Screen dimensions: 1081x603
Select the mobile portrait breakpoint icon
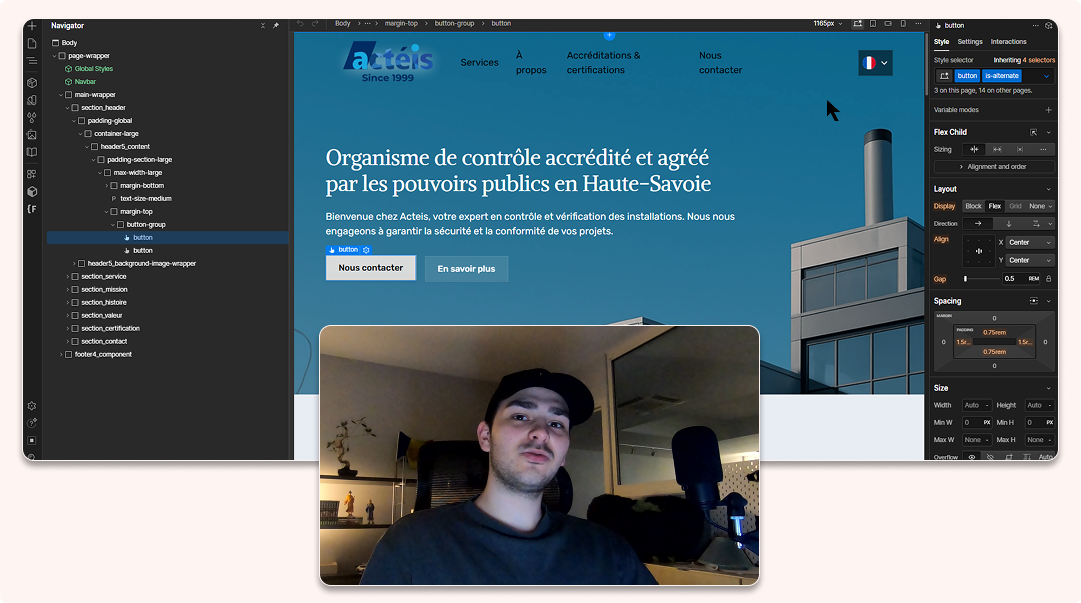point(903,23)
